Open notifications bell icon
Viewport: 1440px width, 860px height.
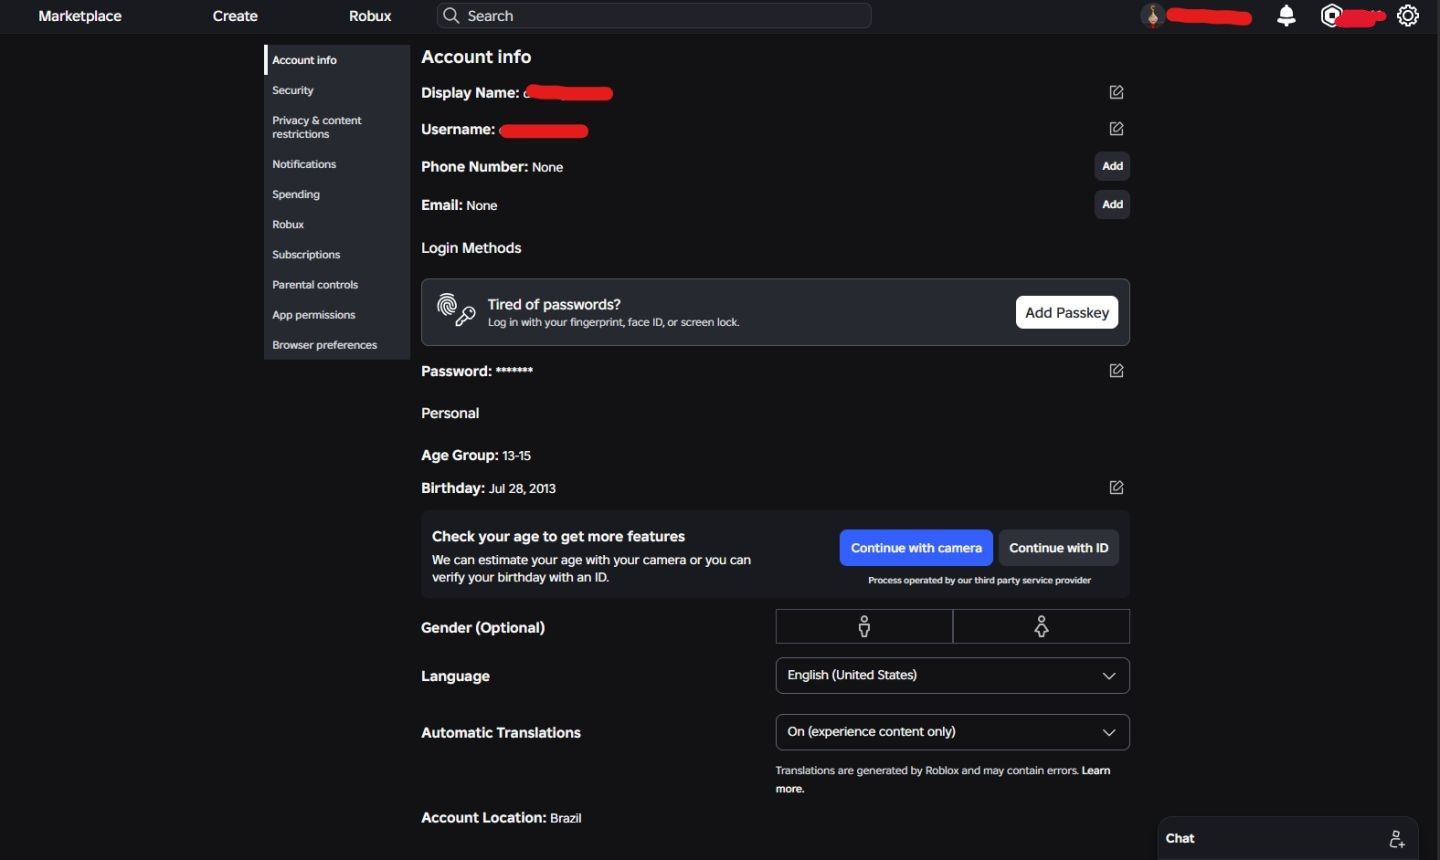click(1287, 16)
